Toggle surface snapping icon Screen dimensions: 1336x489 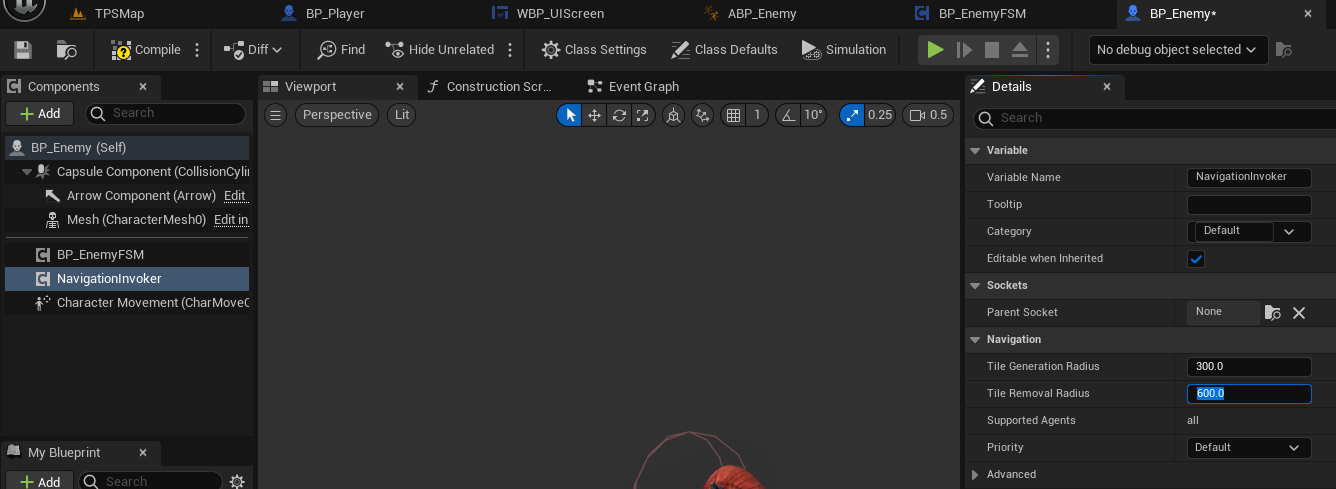703,115
